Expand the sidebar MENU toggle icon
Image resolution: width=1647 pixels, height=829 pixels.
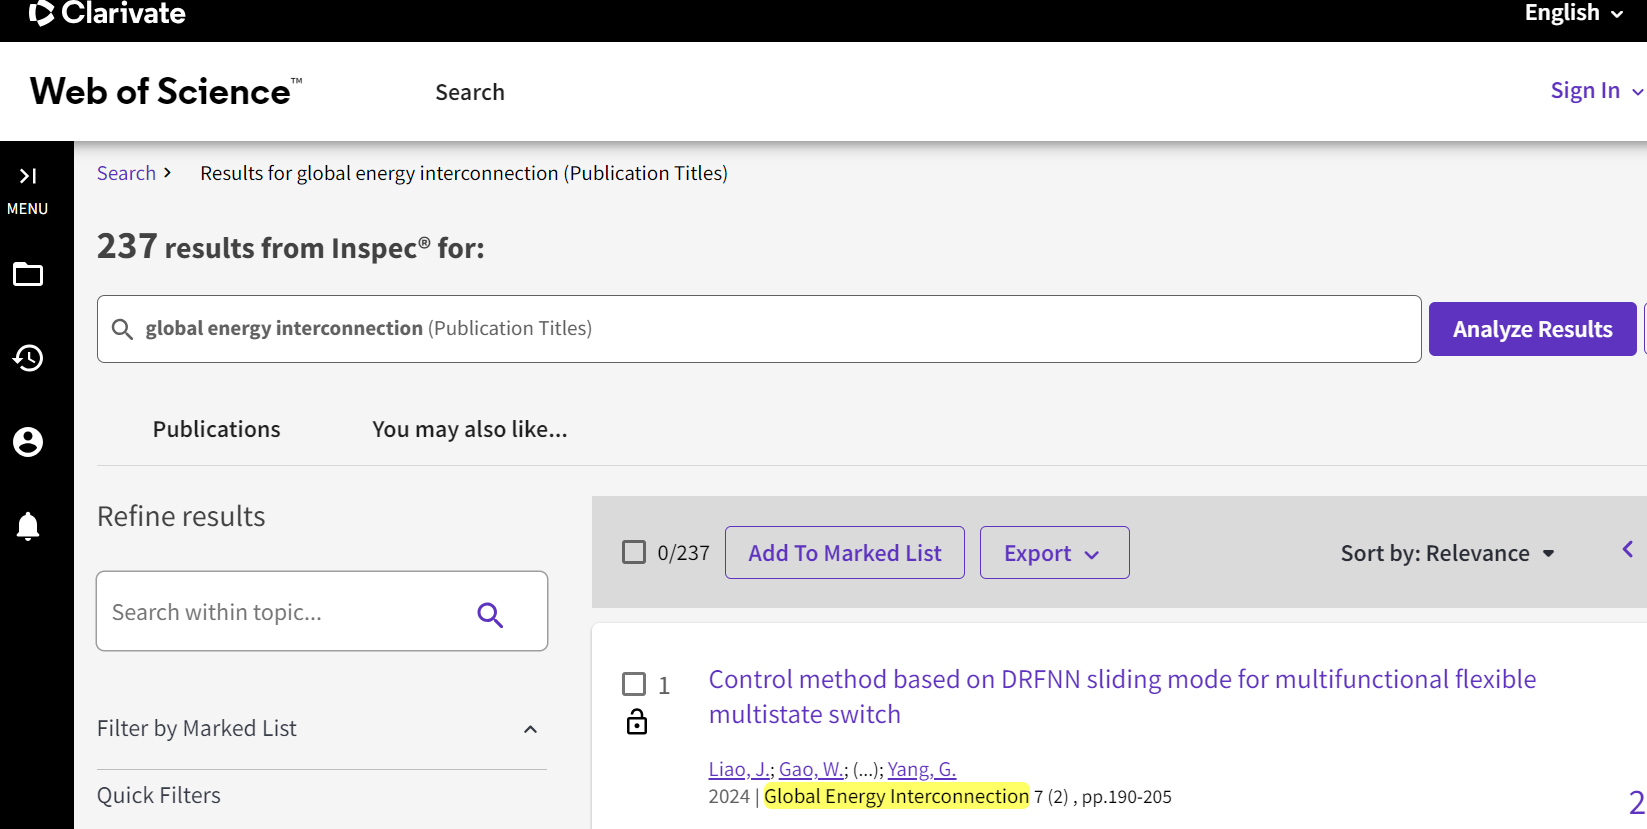(28, 176)
